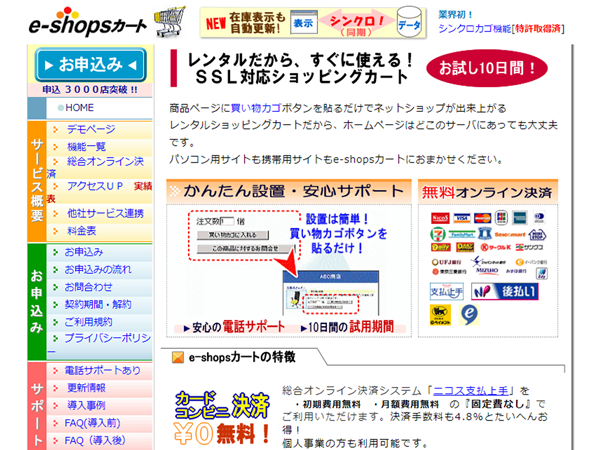
Task: Open the sidebar お申込み link
Action: tap(84, 252)
